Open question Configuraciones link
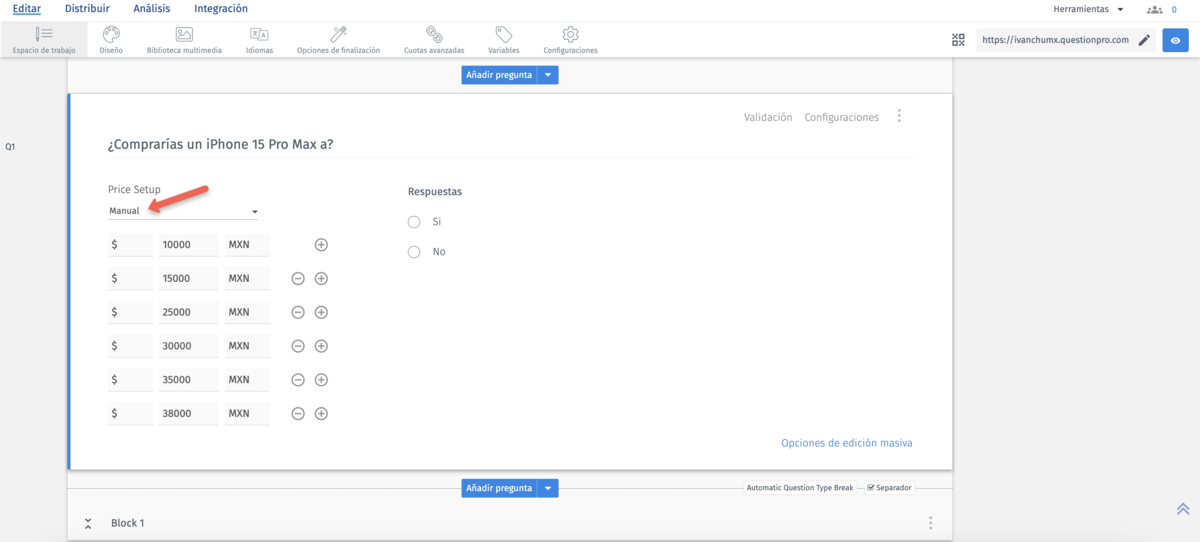This screenshot has height=542, width=1200. tap(842, 117)
